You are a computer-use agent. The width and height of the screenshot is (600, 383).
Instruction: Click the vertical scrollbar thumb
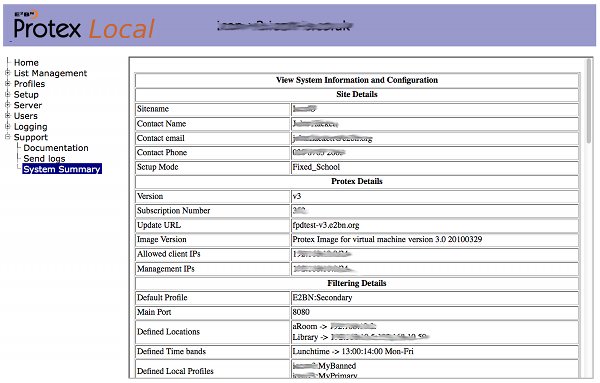click(589, 101)
